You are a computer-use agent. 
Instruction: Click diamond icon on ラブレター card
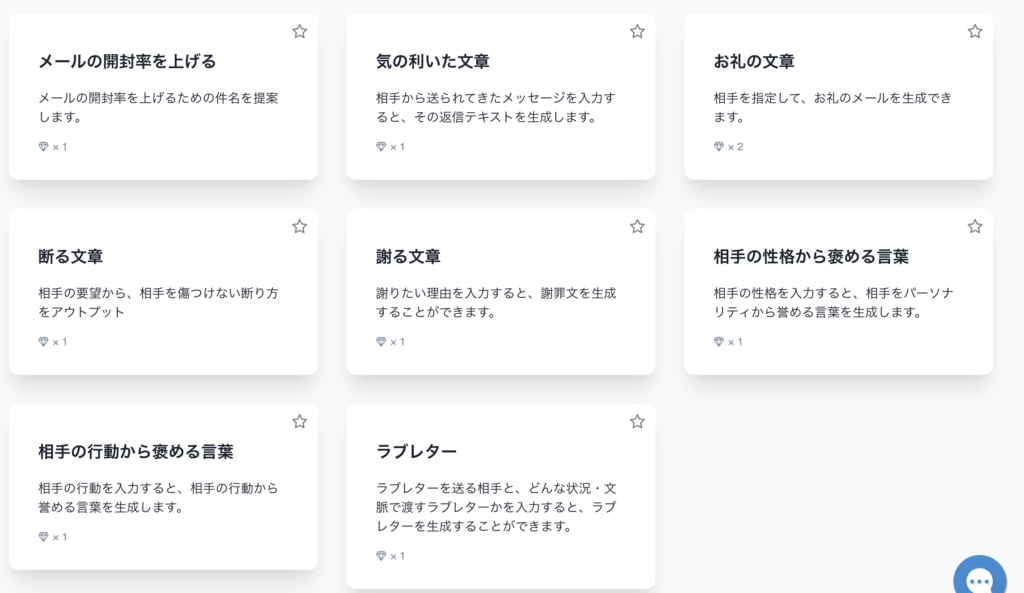tap(381, 556)
